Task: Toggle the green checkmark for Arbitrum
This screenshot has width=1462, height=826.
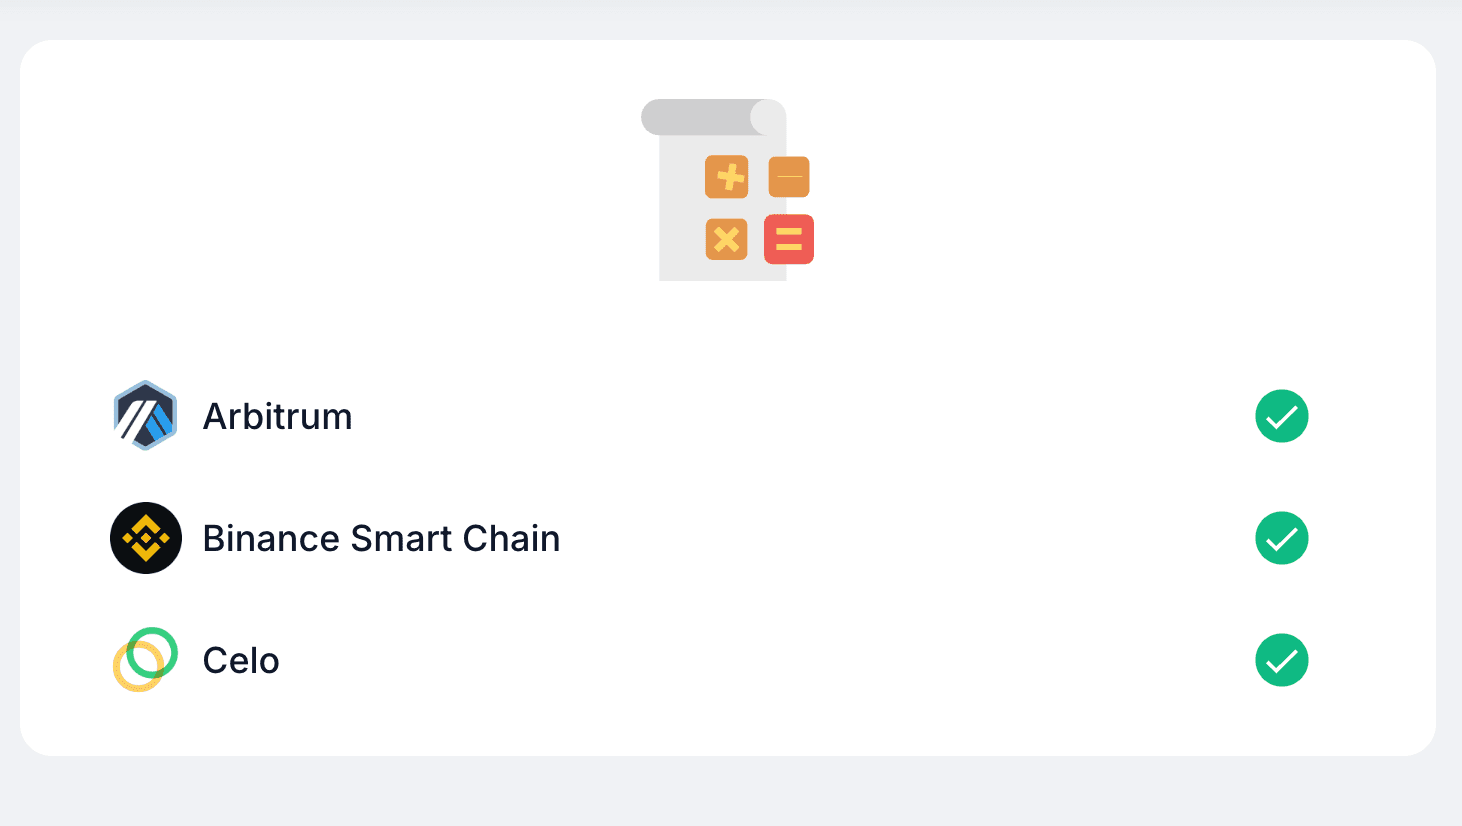Action: point(1282,416)
